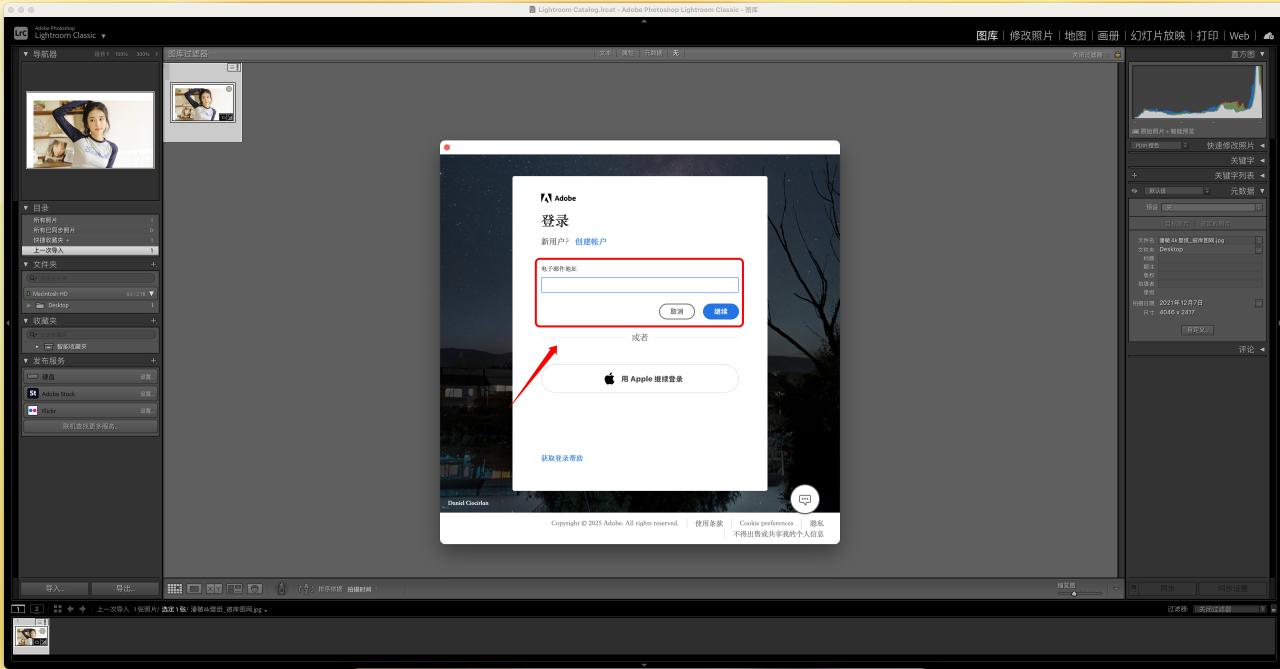
Task: Select Compare view XY icon
Action: click(215, 588)
